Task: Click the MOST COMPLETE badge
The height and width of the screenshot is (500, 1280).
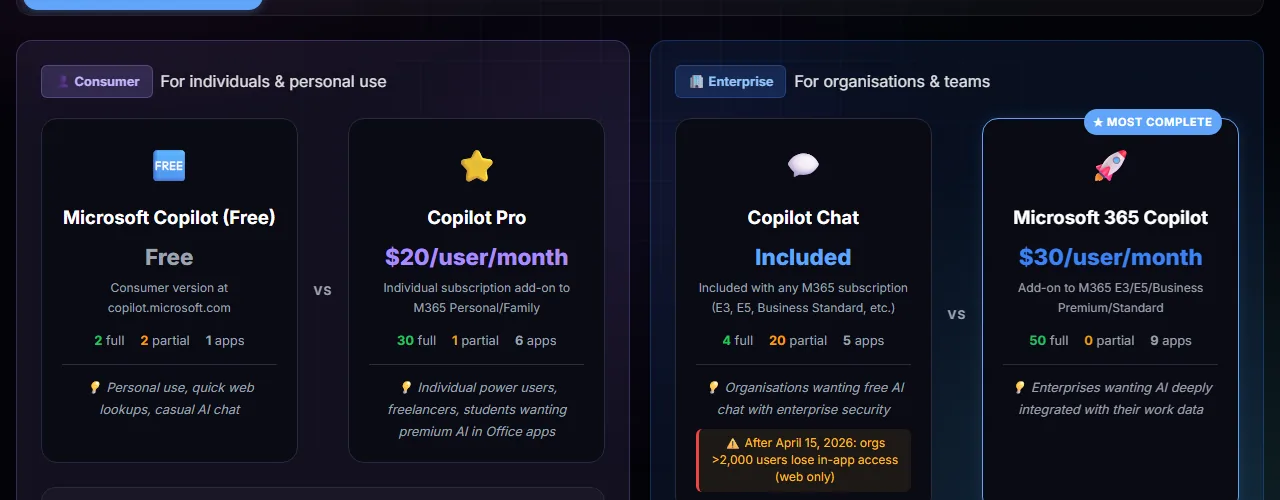Action: (1152, 122)
